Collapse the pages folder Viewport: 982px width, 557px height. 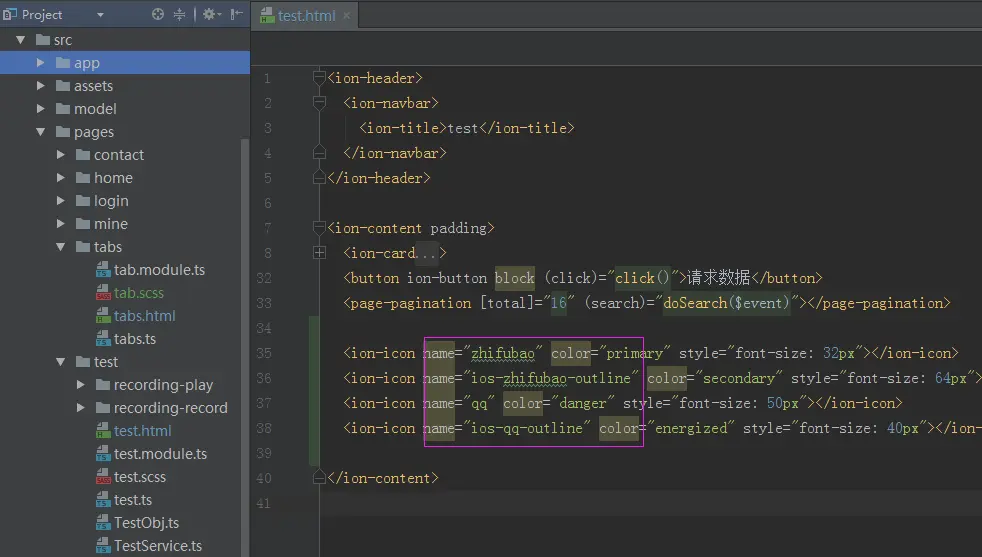point(41,132)
